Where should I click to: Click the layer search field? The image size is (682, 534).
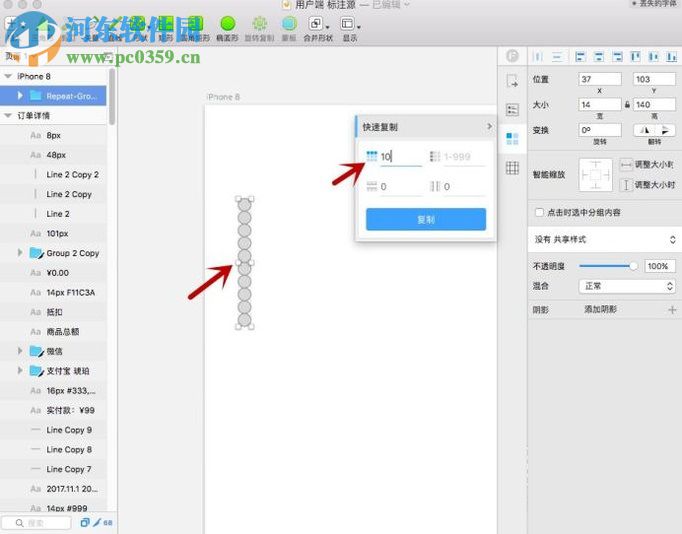click(37, 523)
